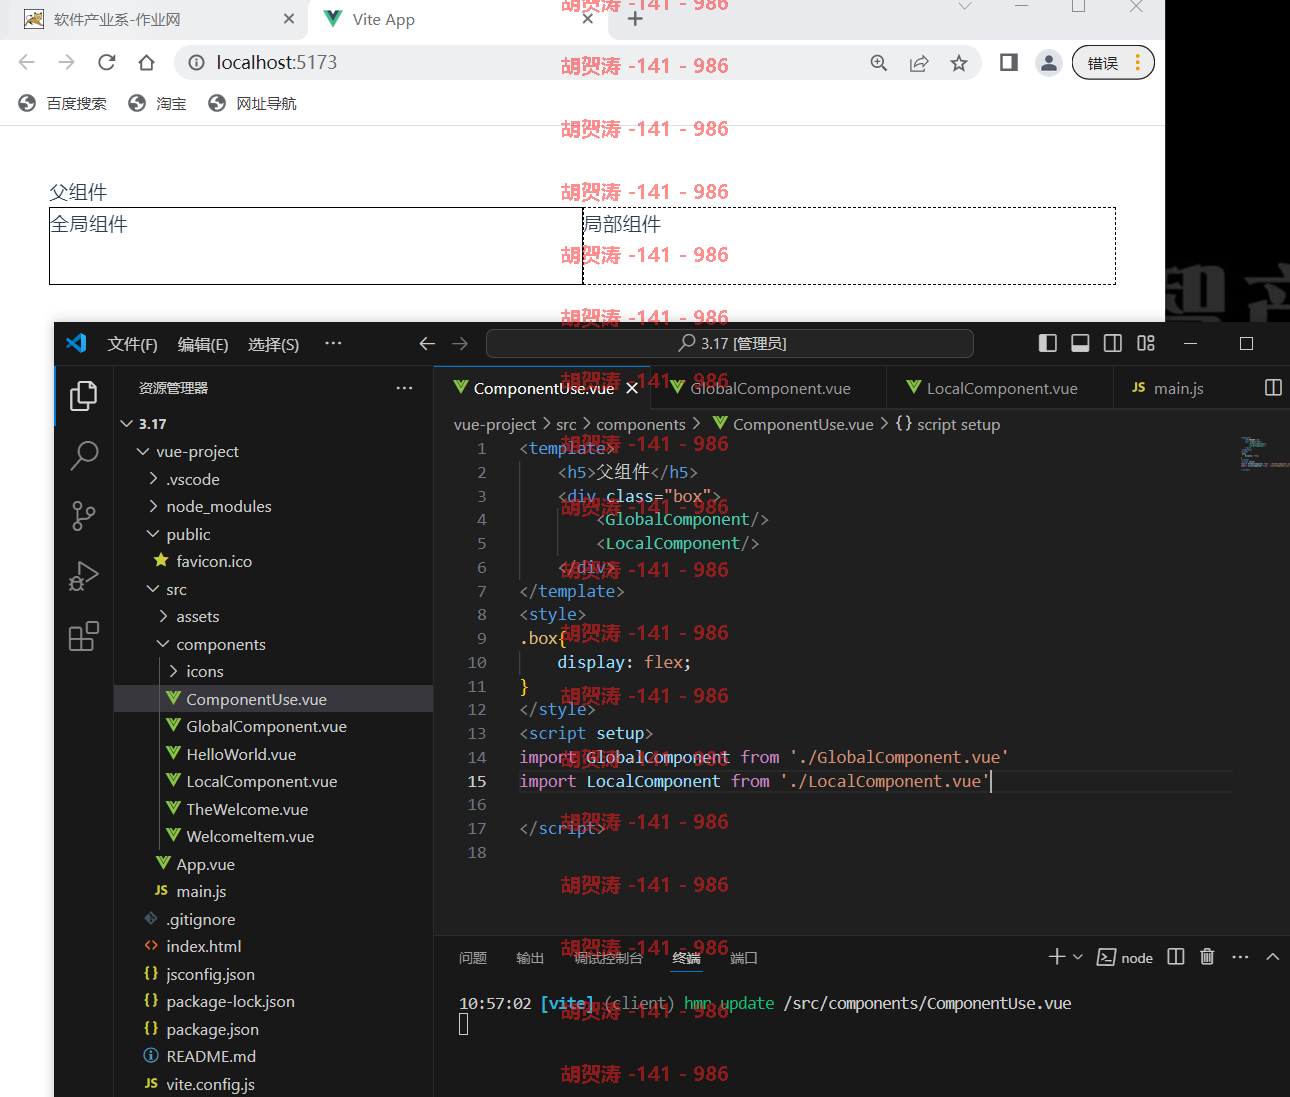Open the Source Control view icon

tap(84, 516)
